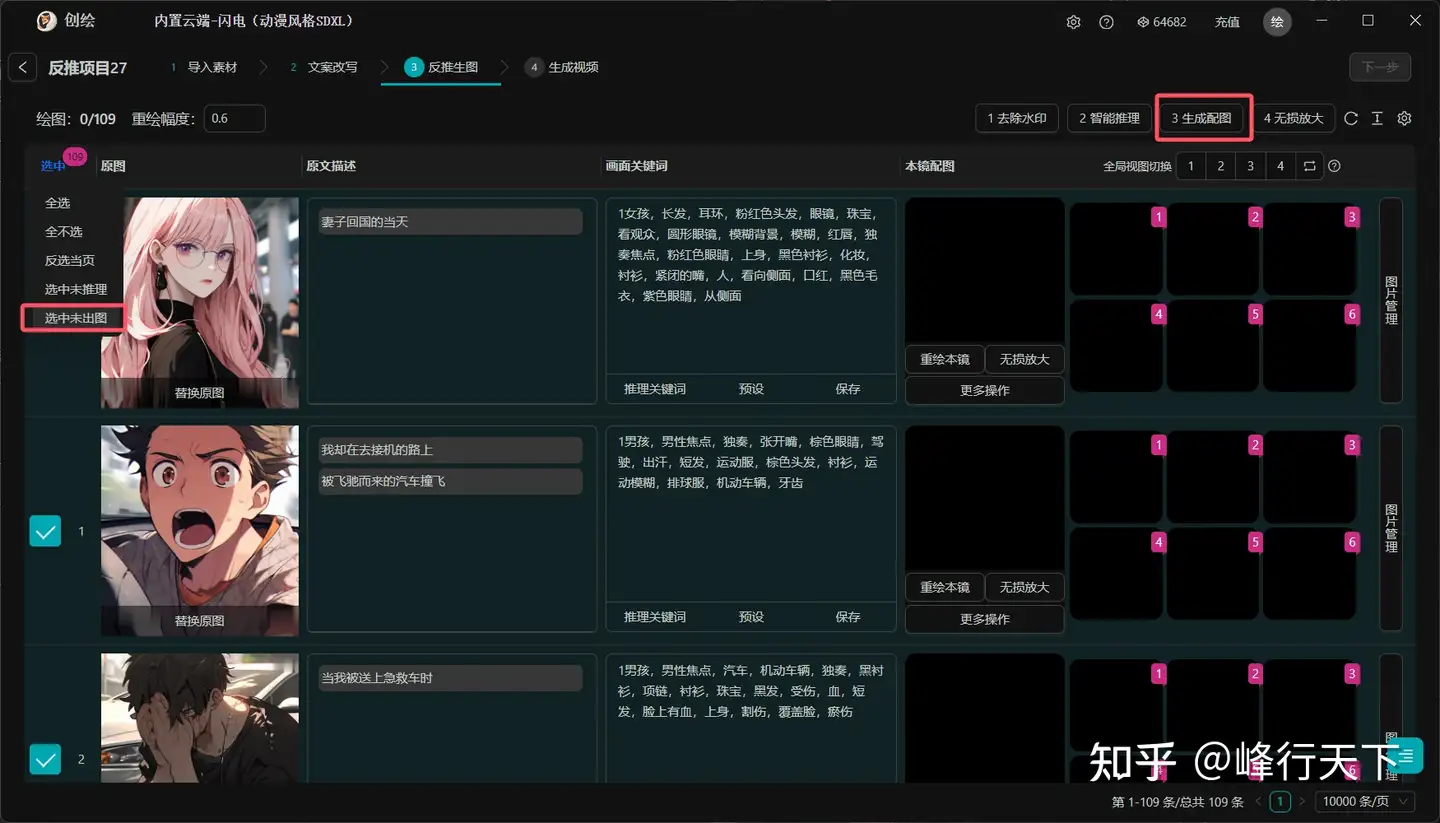Toggle the checkbox for row 2
Screen dimensions: 1440x823
(x=46, y=759)
